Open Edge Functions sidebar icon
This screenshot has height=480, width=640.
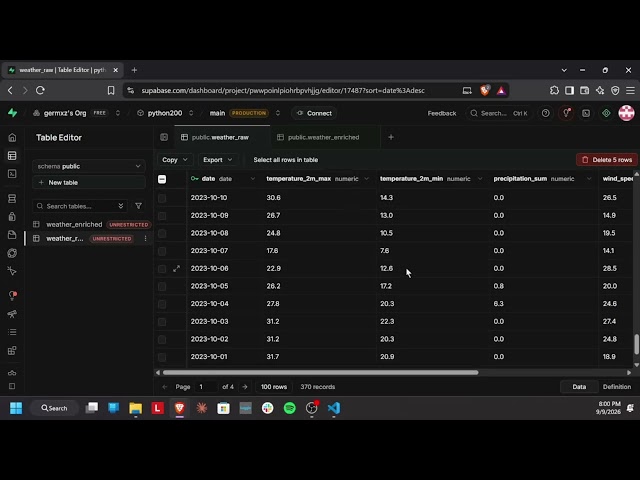pos(12,253)
